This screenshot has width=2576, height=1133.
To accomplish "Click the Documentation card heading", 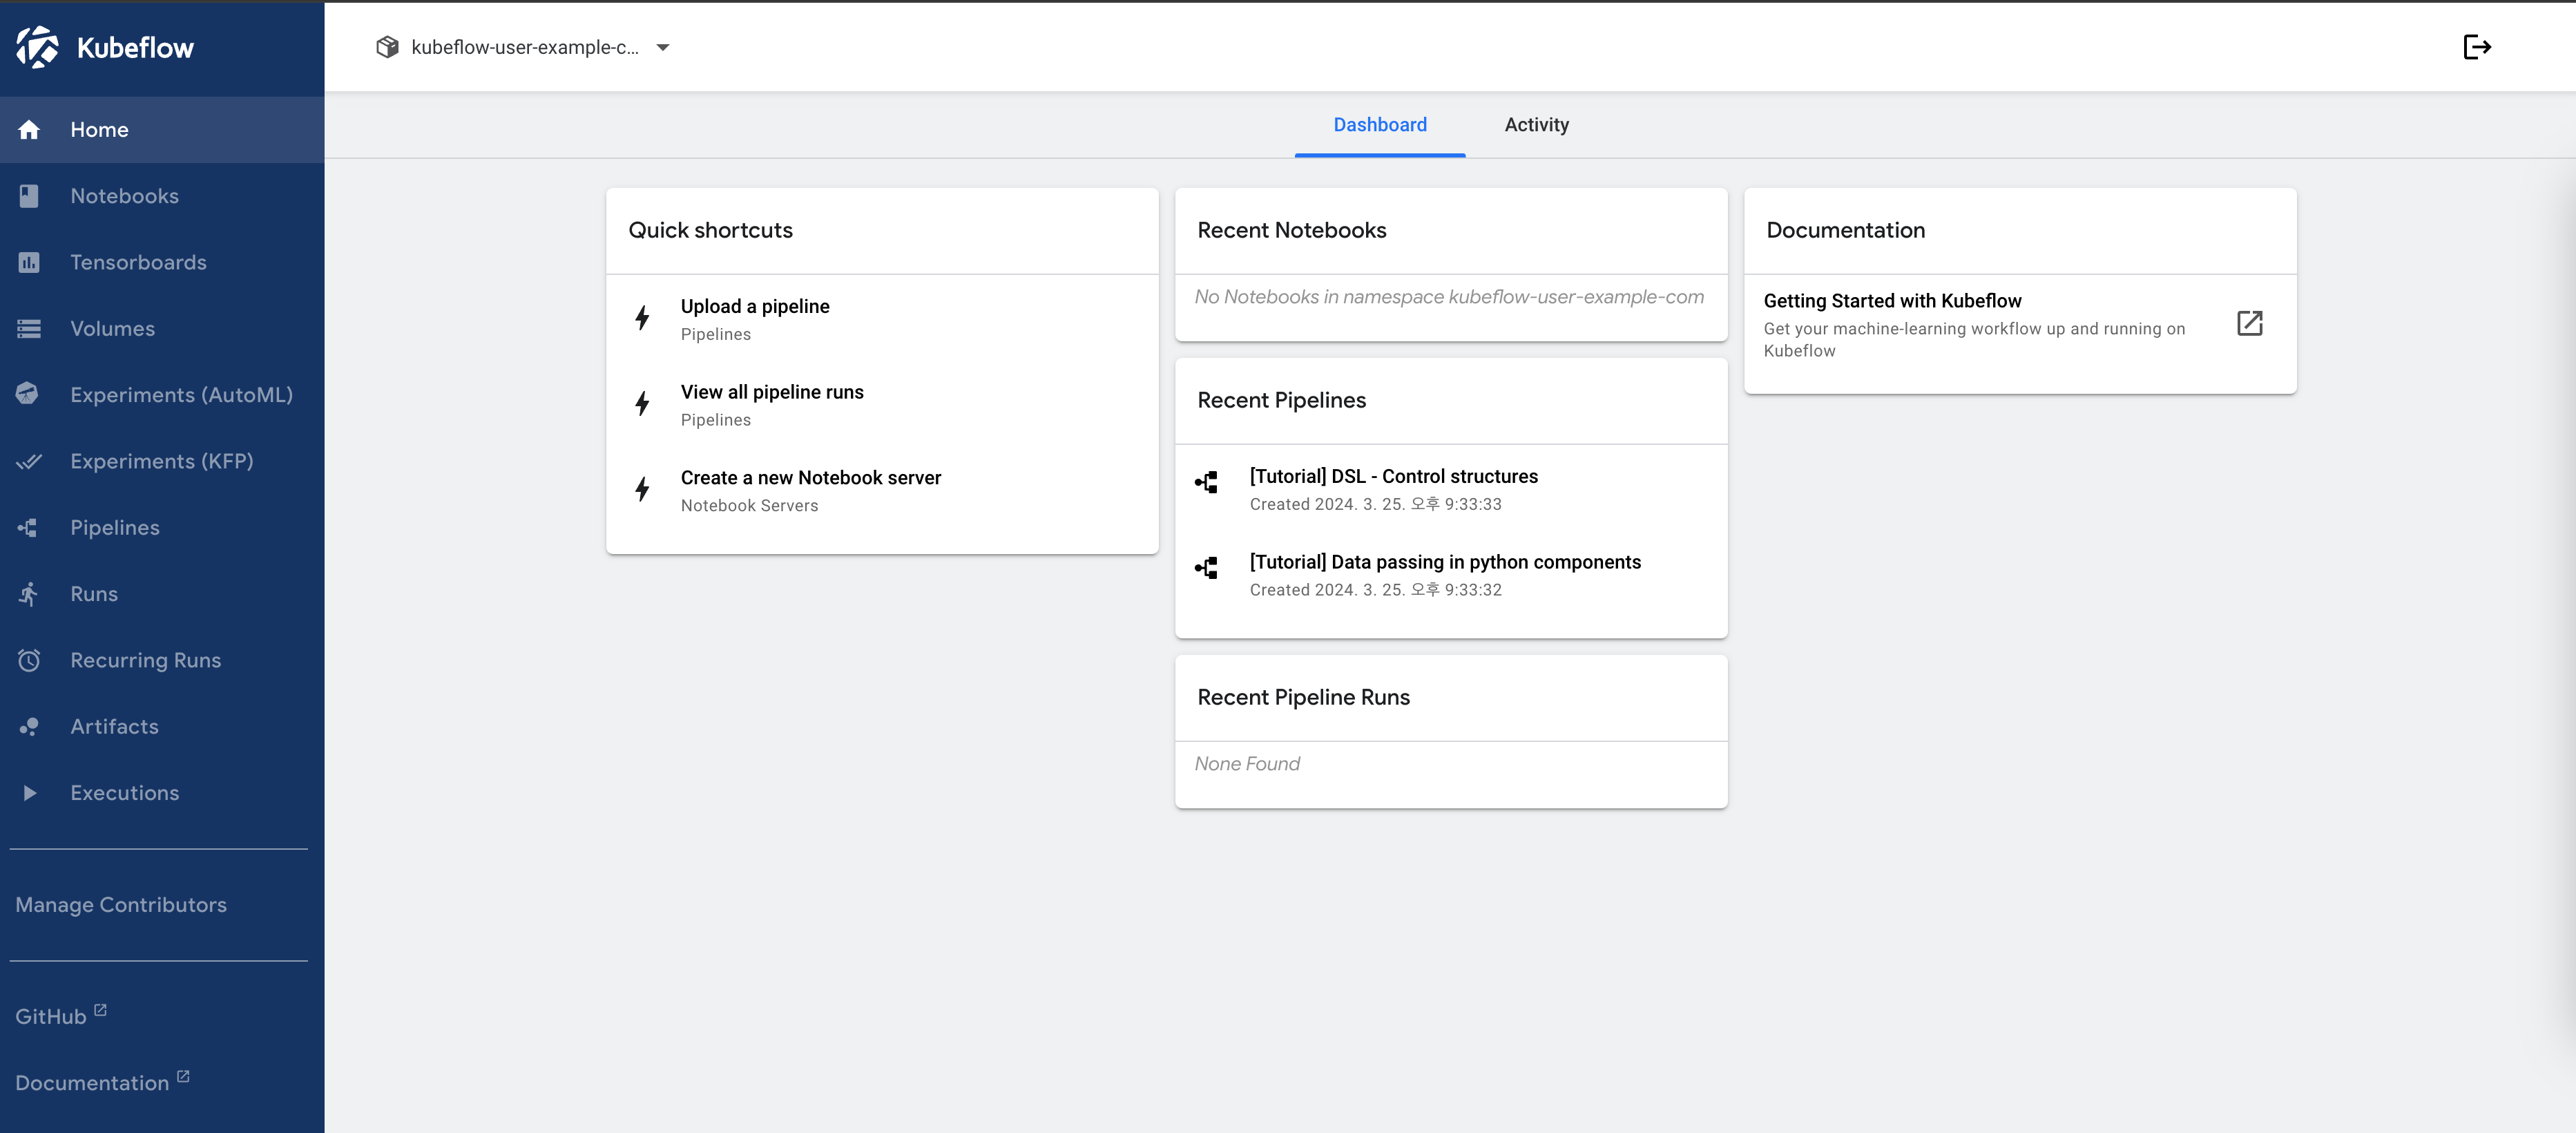I will click(1845, 230).
